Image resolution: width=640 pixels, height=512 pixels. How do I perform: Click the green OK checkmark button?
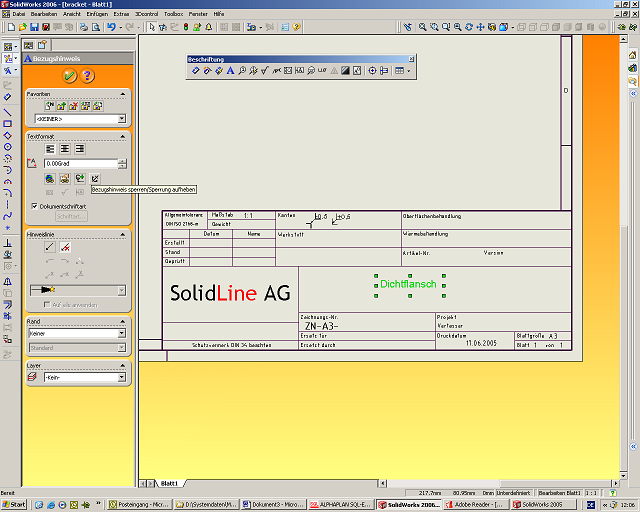click(69, 76)
